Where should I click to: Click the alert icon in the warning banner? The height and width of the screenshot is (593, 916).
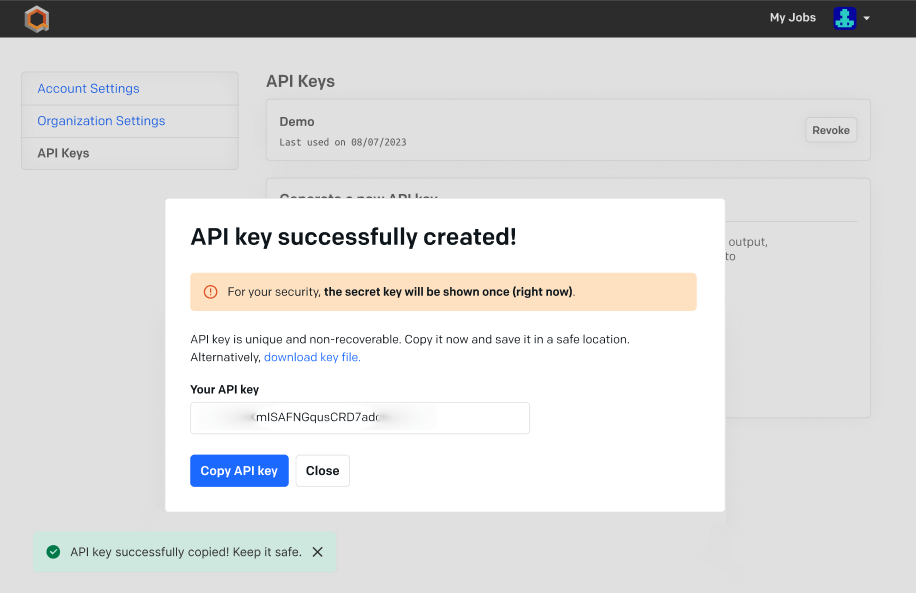point(211,291)
